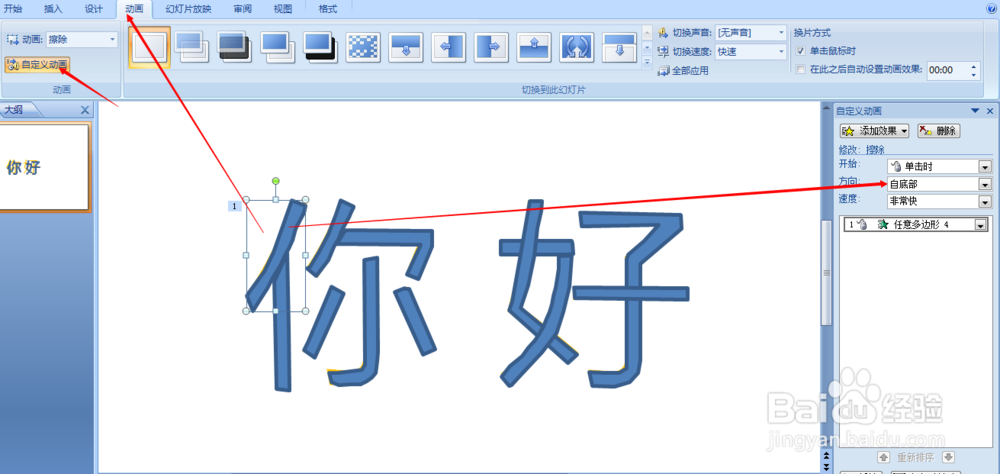Expand the transition gallery More arrow
Image resolution: width=1000 pixels, height=474 pixels.
pyautogui.click(x=647, y=62)
